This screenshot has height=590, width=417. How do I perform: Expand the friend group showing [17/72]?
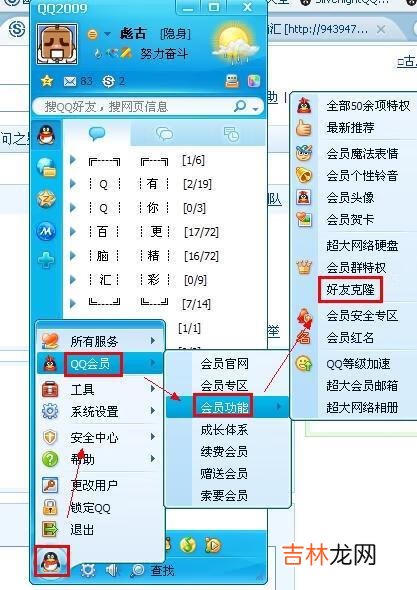click(73, 232)
